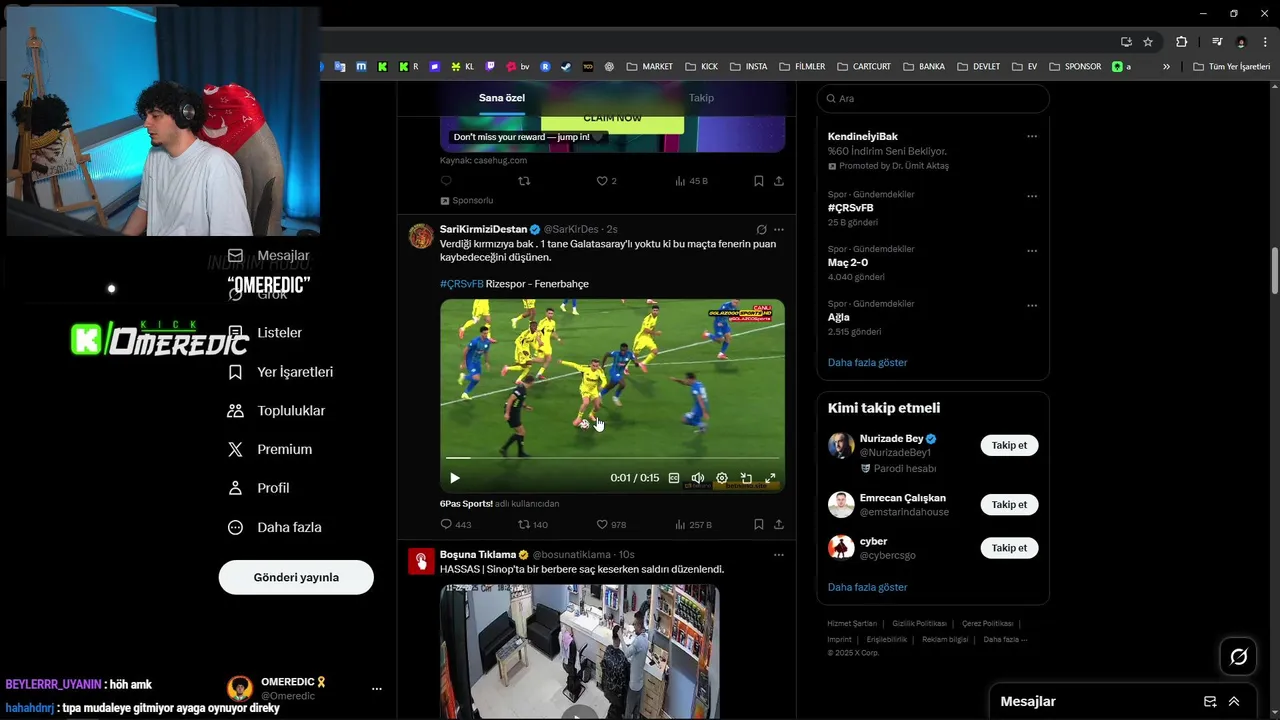Open more options for Boşuna Tıklama post
Screen dimensions: 1280x720
coord(779,554)
